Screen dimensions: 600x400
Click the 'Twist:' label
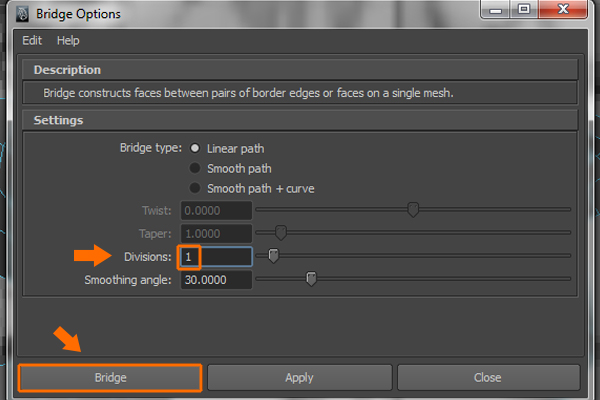click(x=157, y=211)
